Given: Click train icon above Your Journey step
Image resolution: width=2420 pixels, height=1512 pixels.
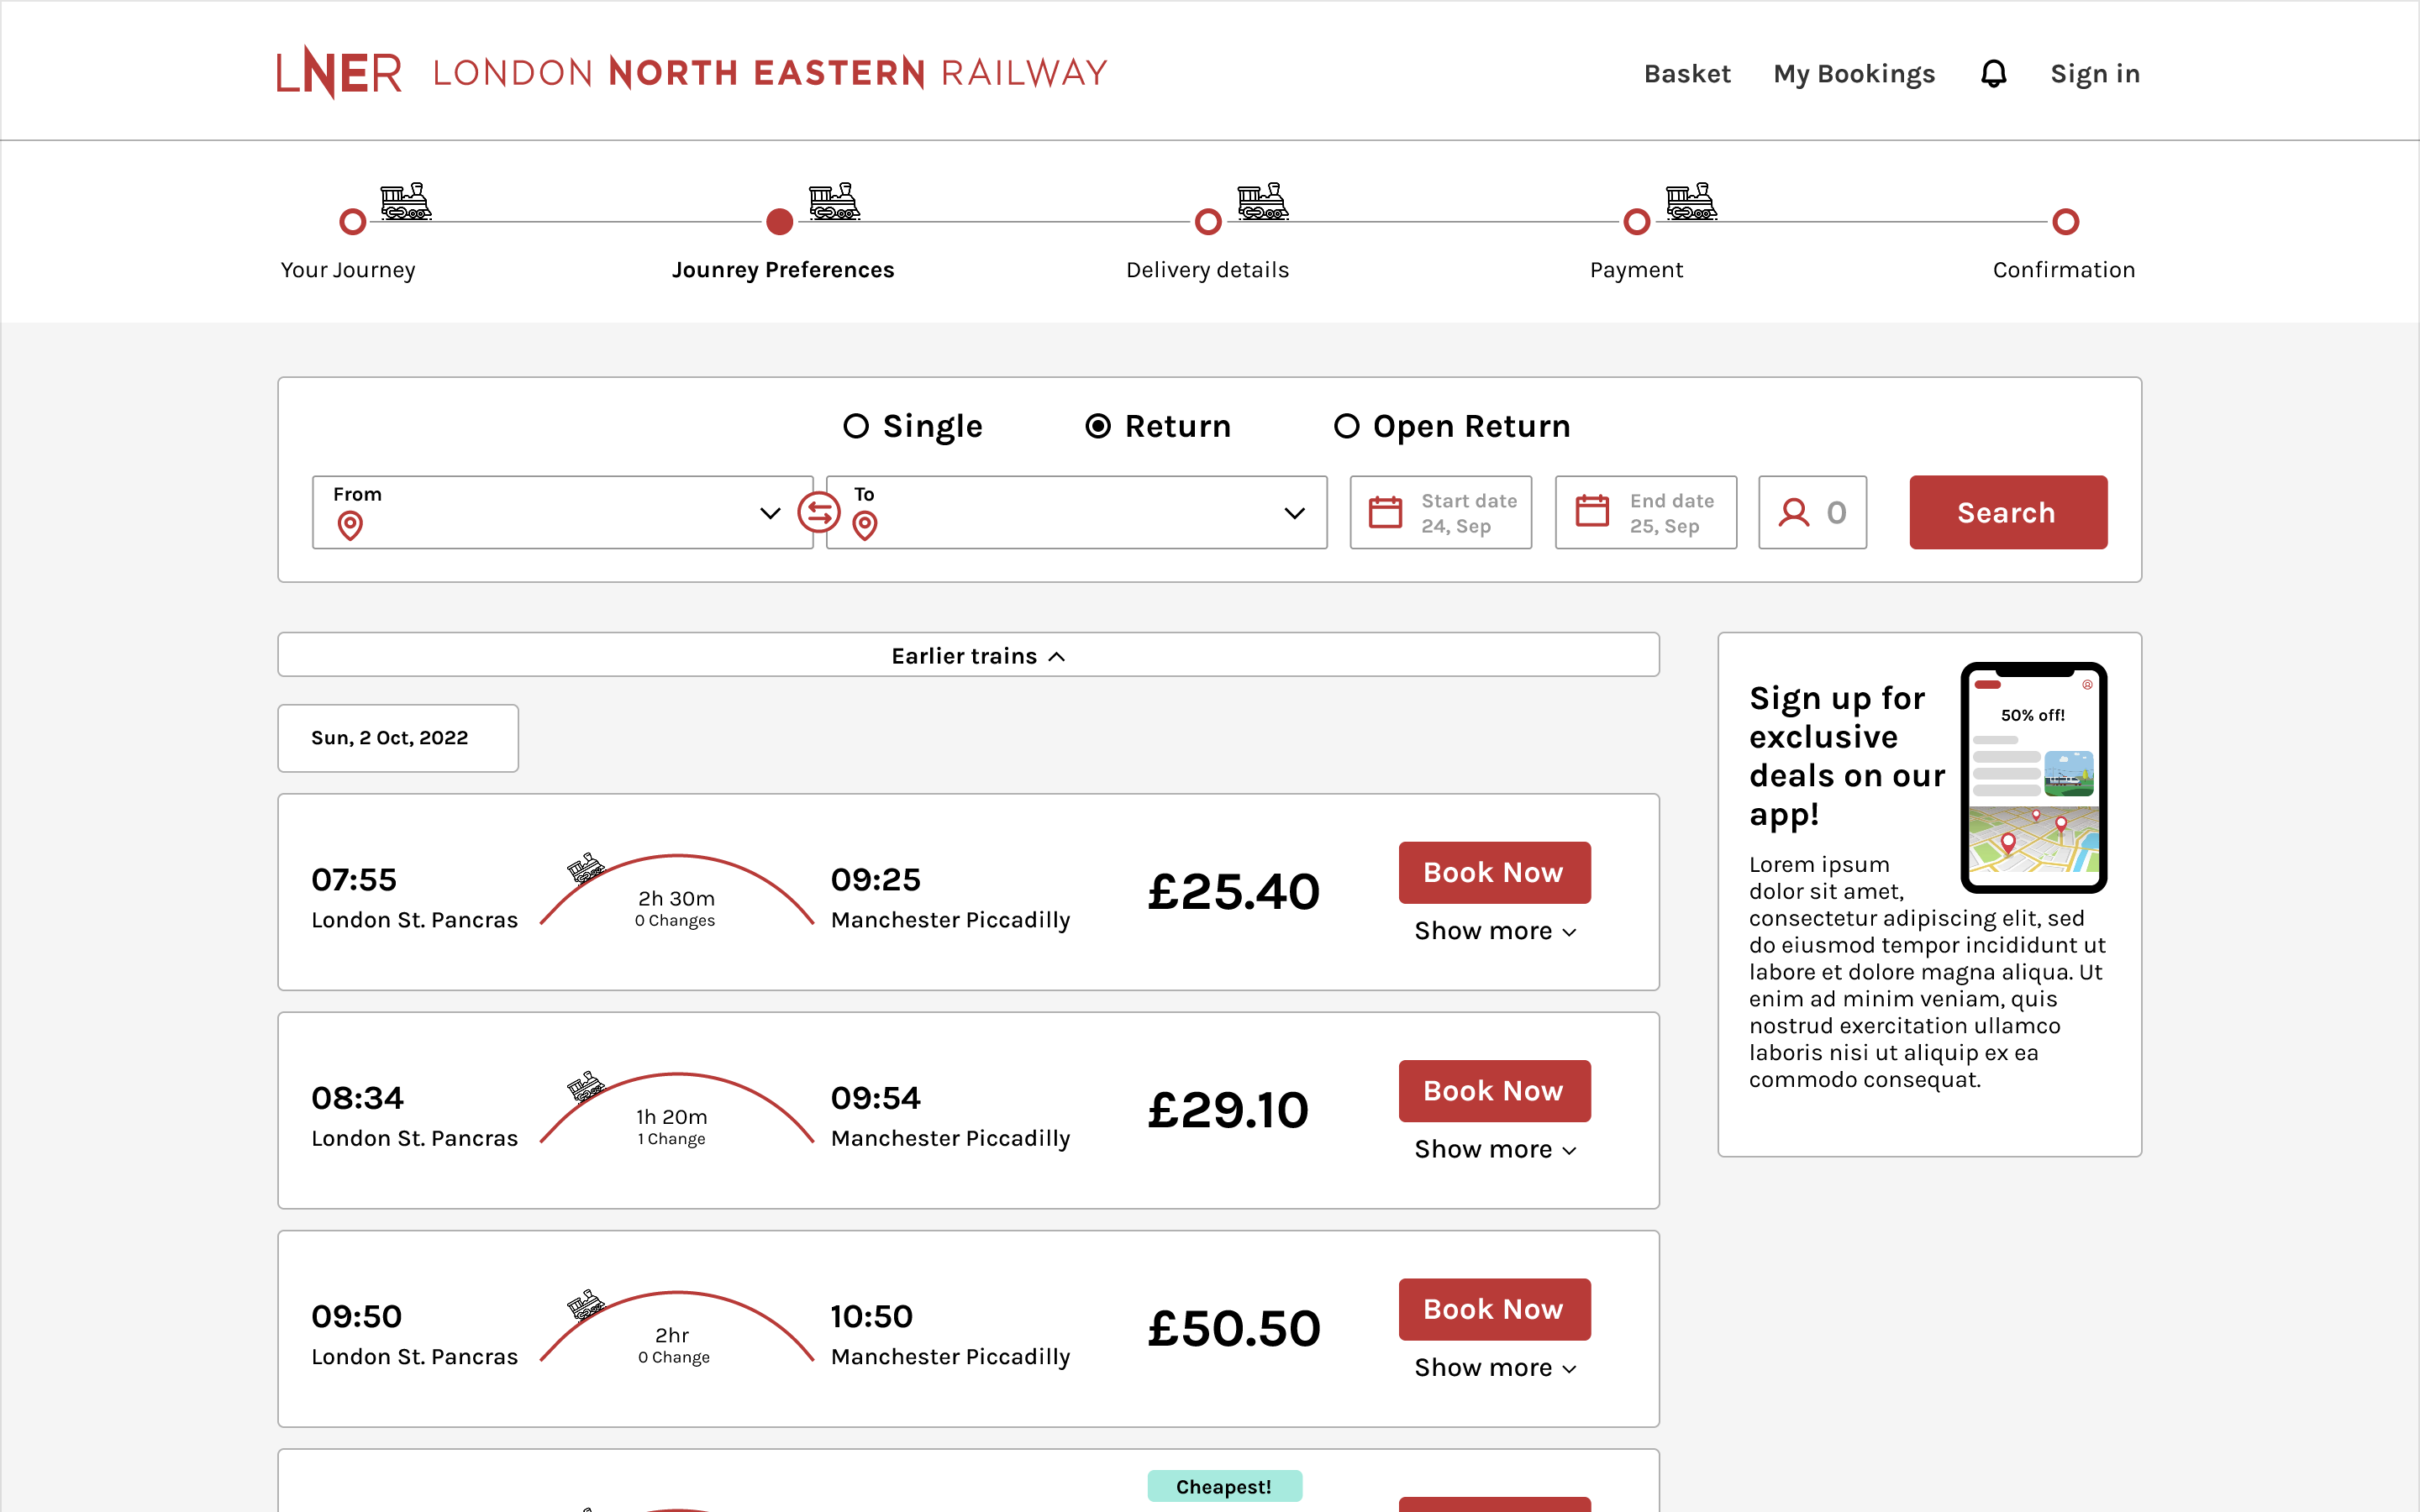Looking at the screenshot, I should point(405,201).
